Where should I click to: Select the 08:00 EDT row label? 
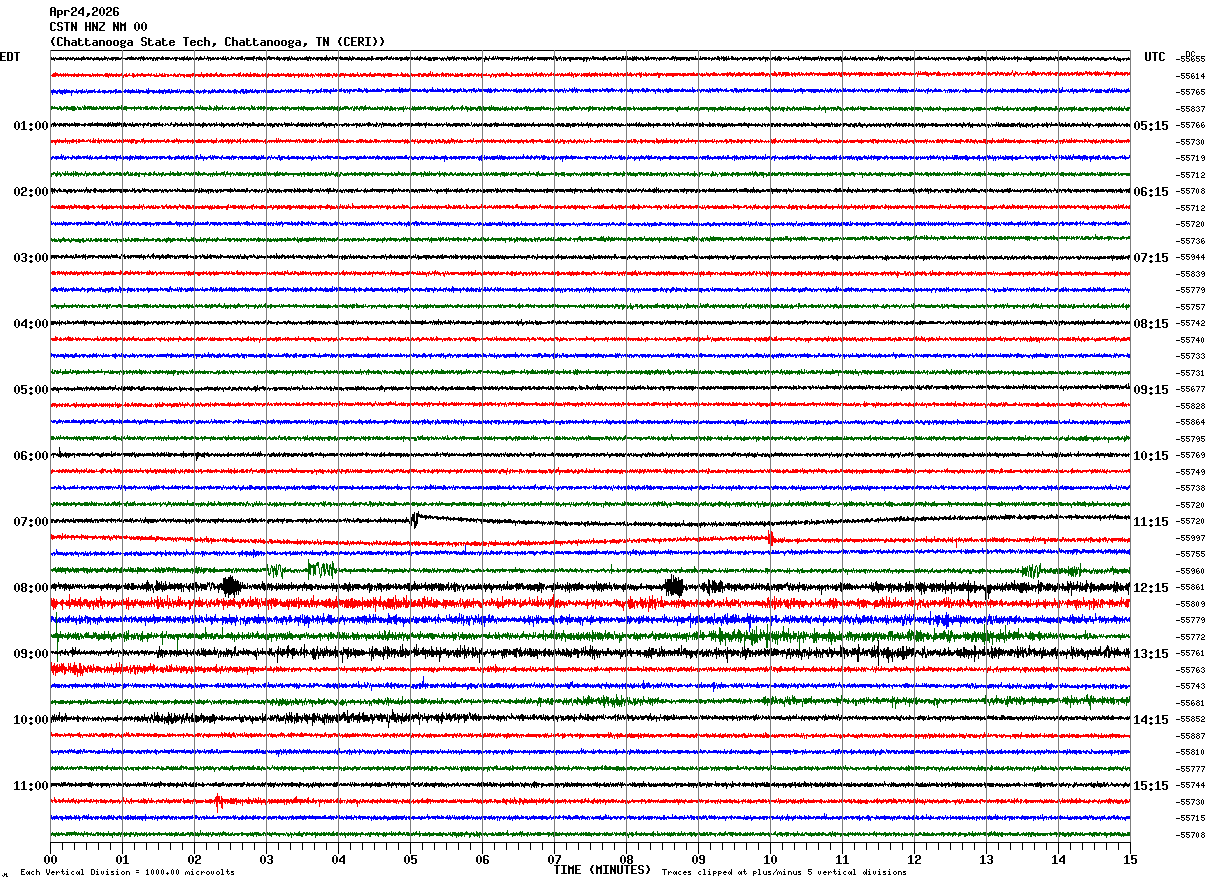point(31,588)
